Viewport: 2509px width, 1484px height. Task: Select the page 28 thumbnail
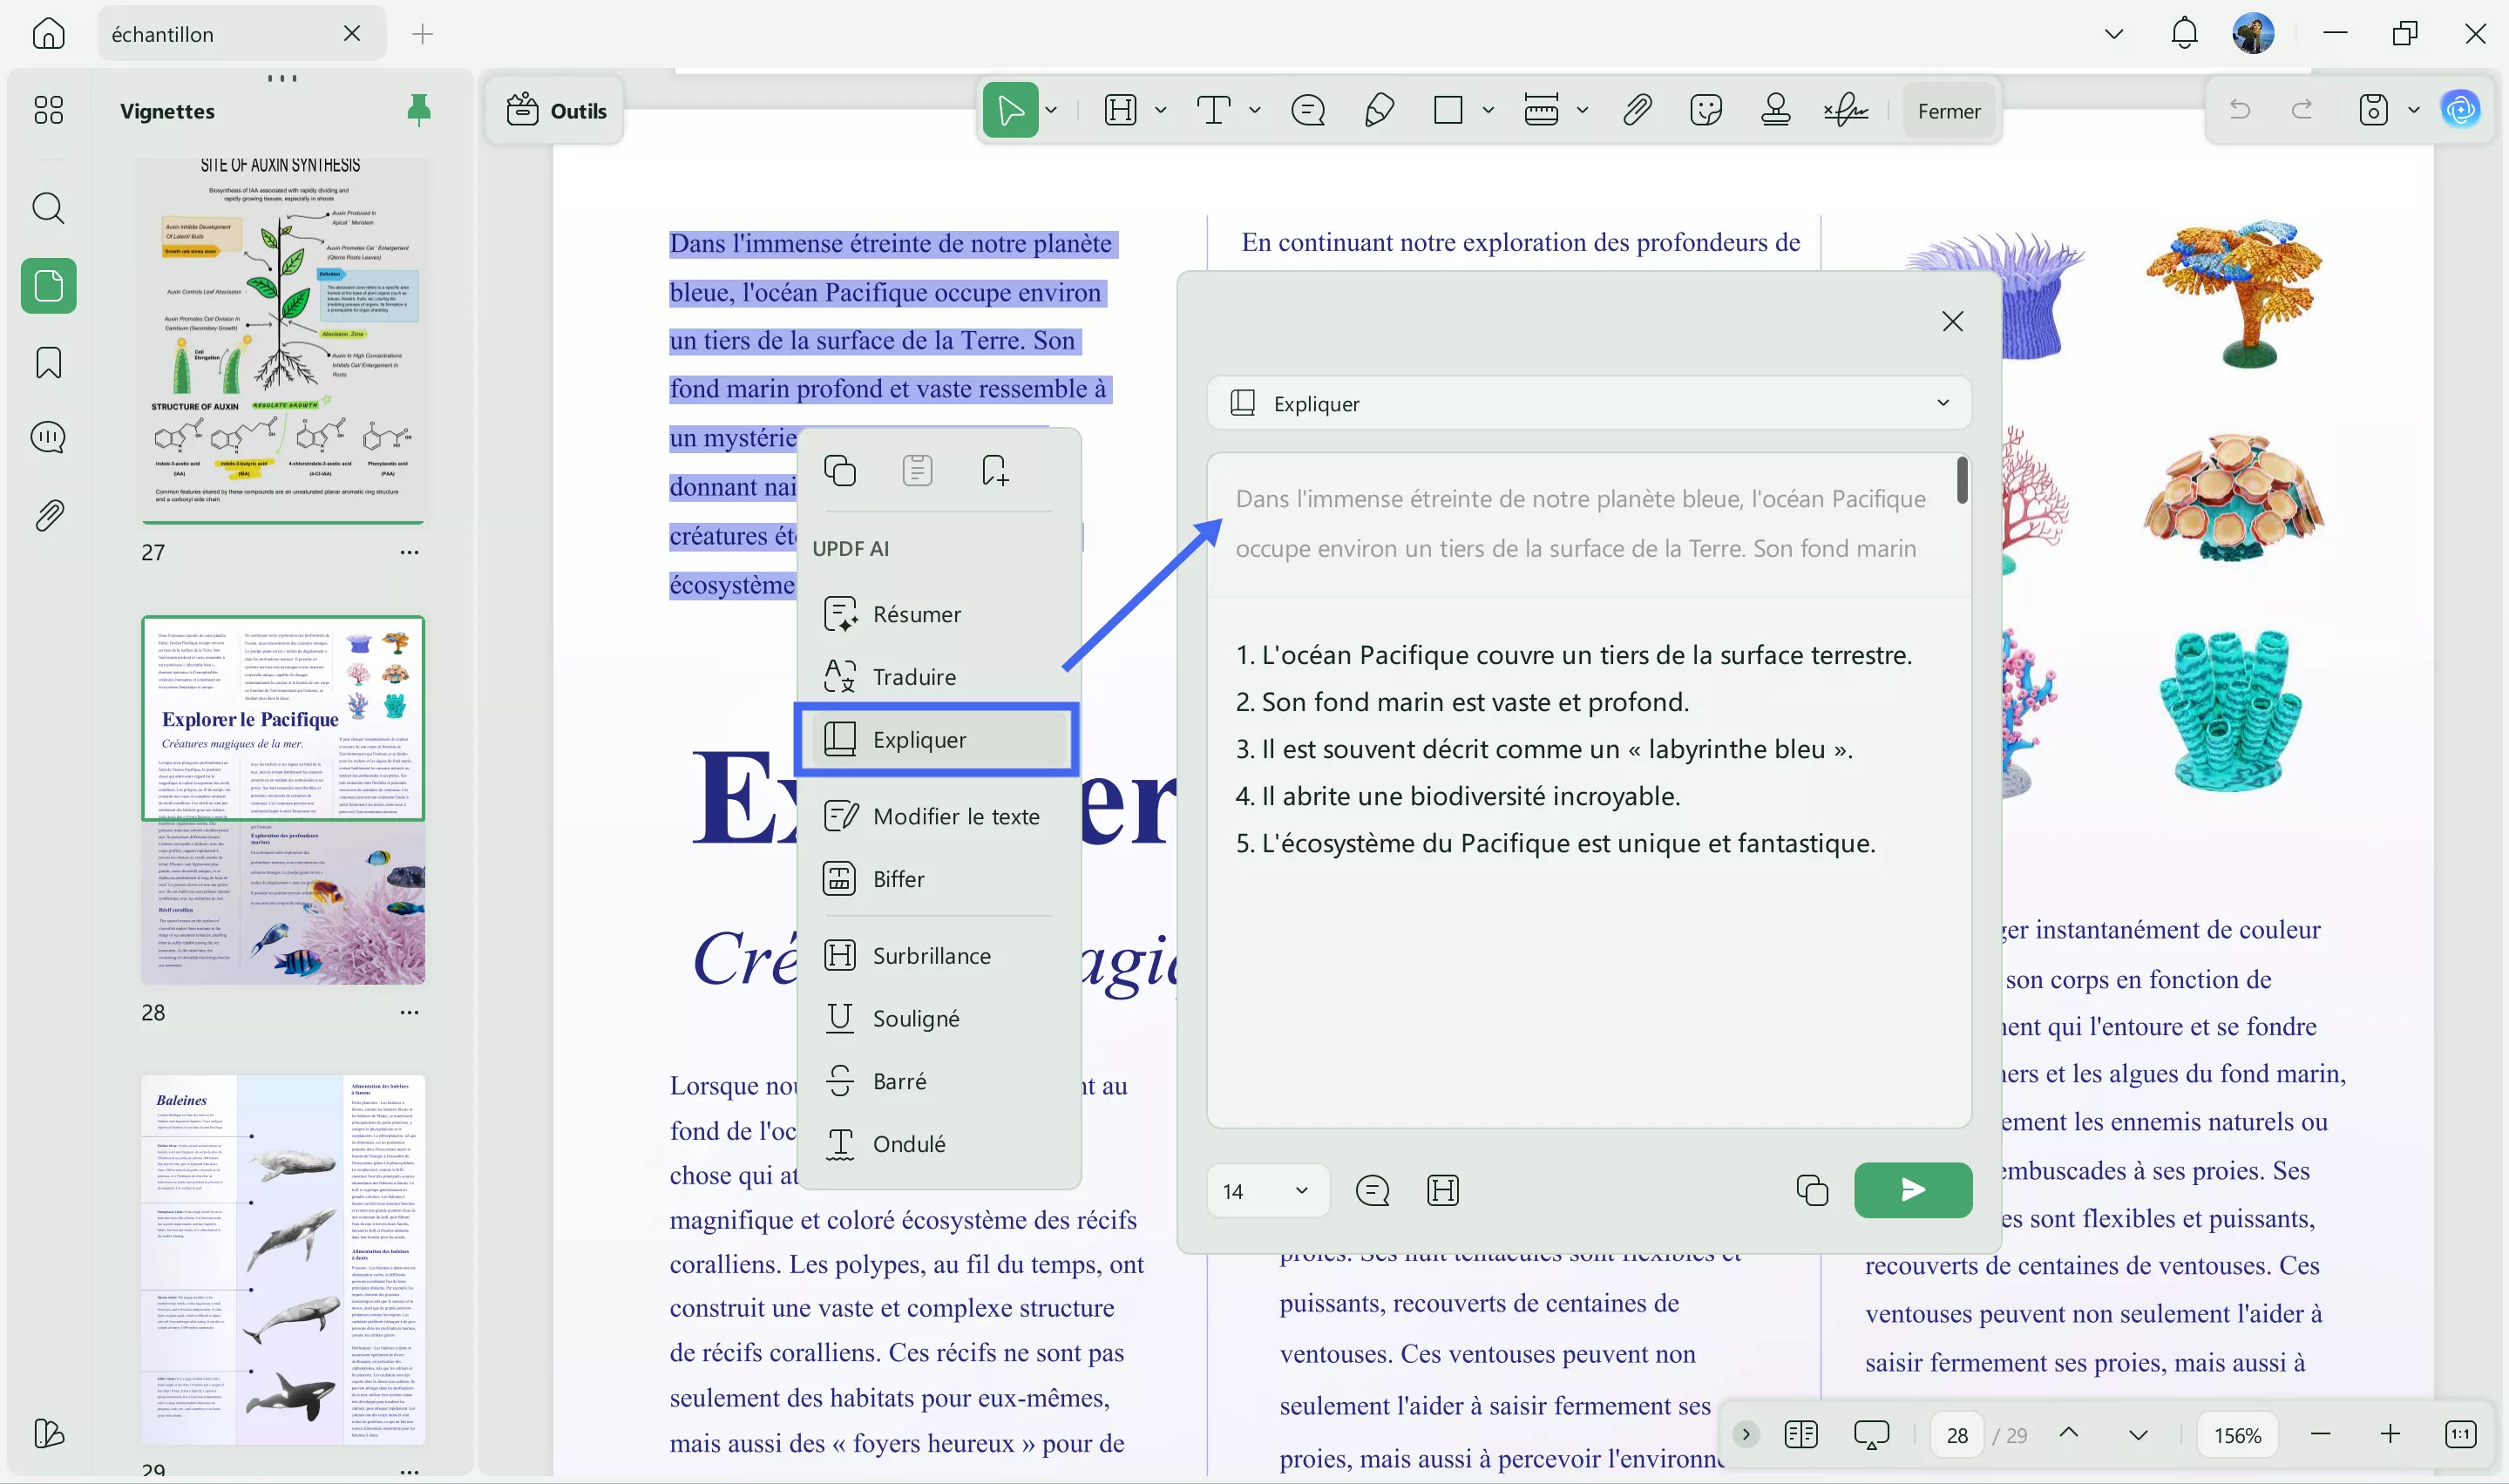pyautogui.click(x=283, y=800)
